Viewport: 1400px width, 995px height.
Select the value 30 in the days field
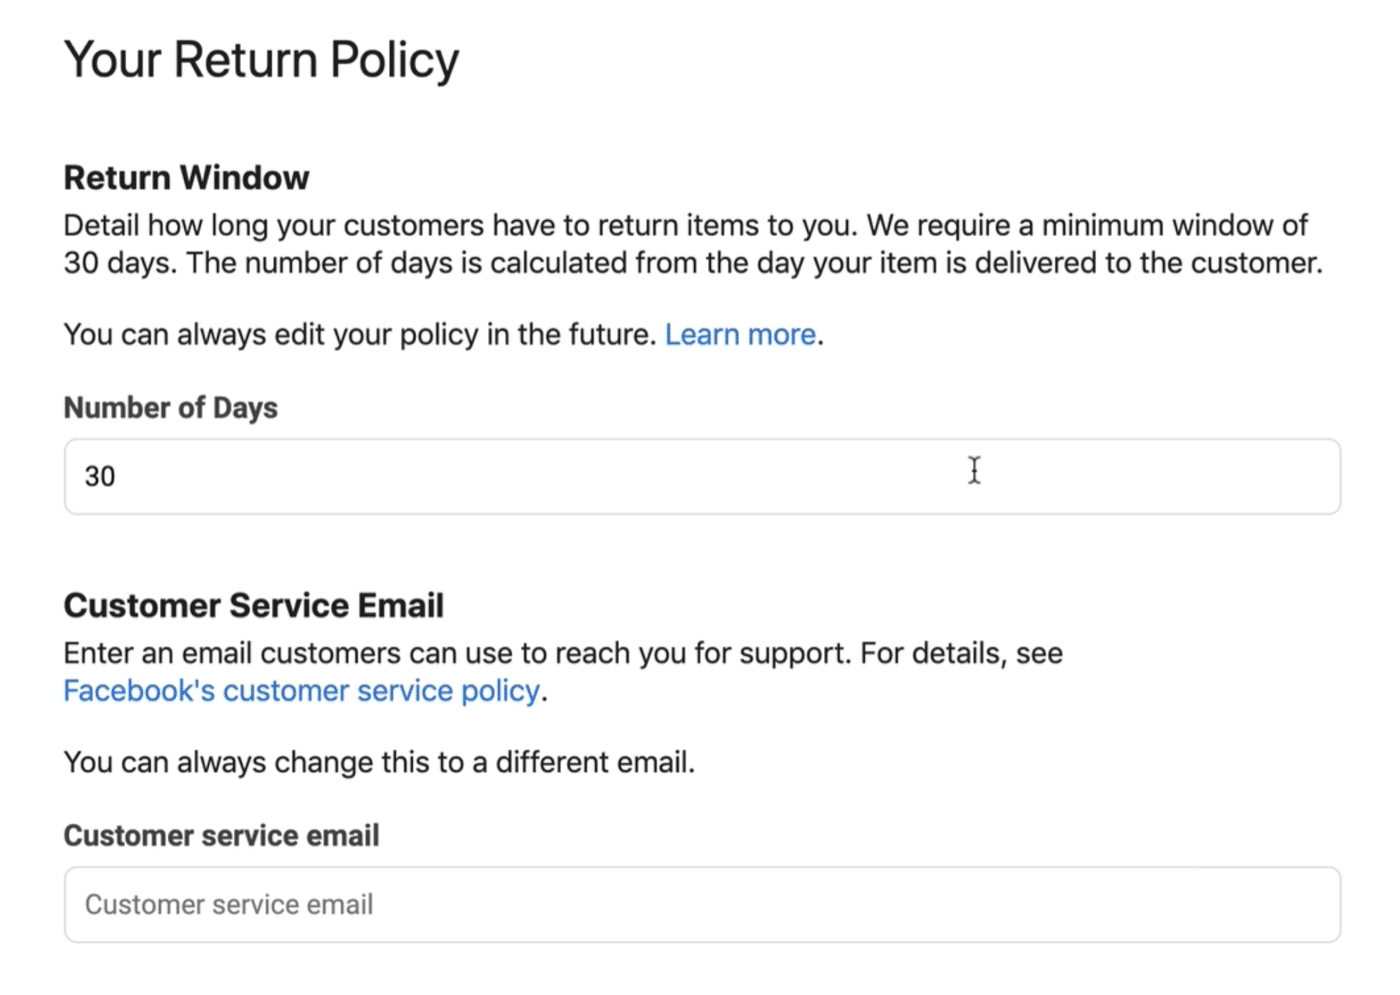pos(99,476)
